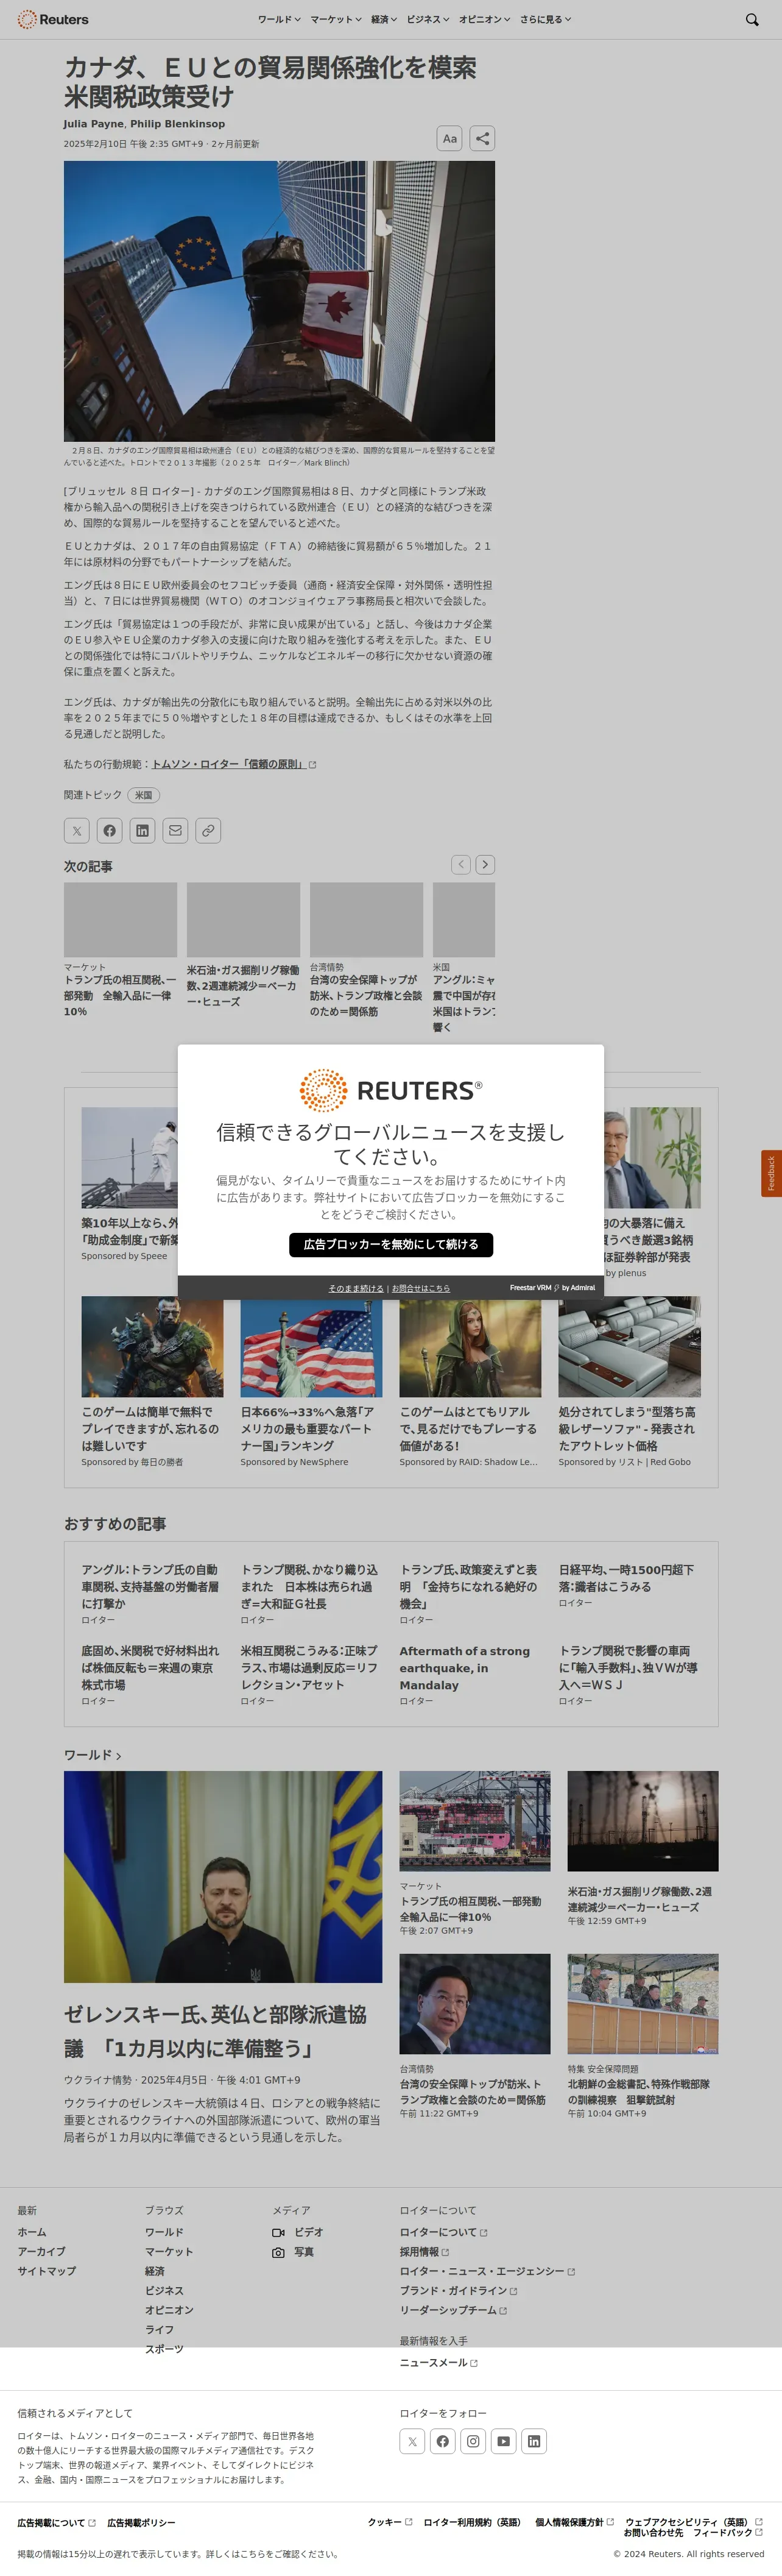Screen dimensions: 782x2576
Task: Share the article by email icon
Action: 175,830
